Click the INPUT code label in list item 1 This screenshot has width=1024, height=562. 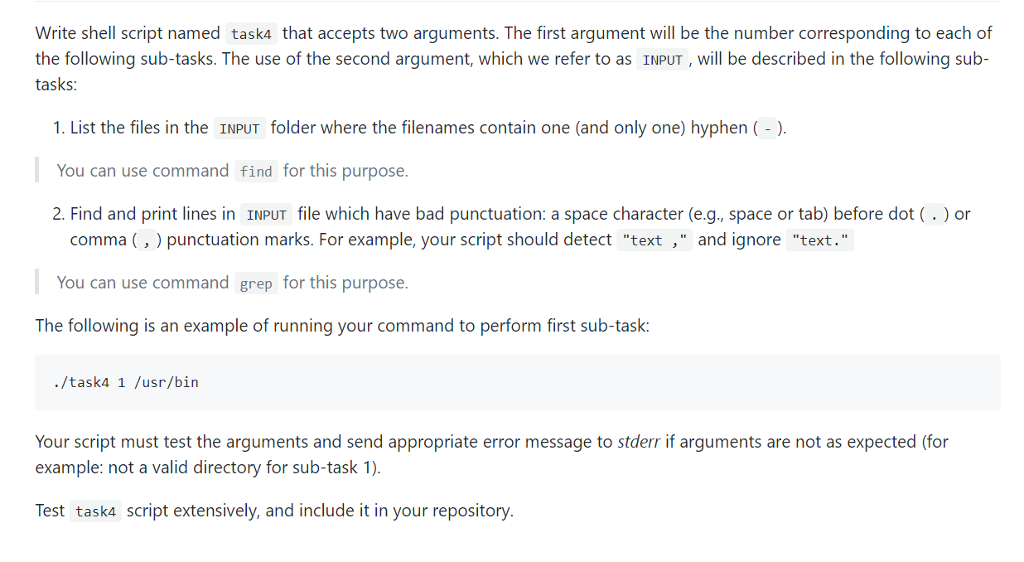239,128
